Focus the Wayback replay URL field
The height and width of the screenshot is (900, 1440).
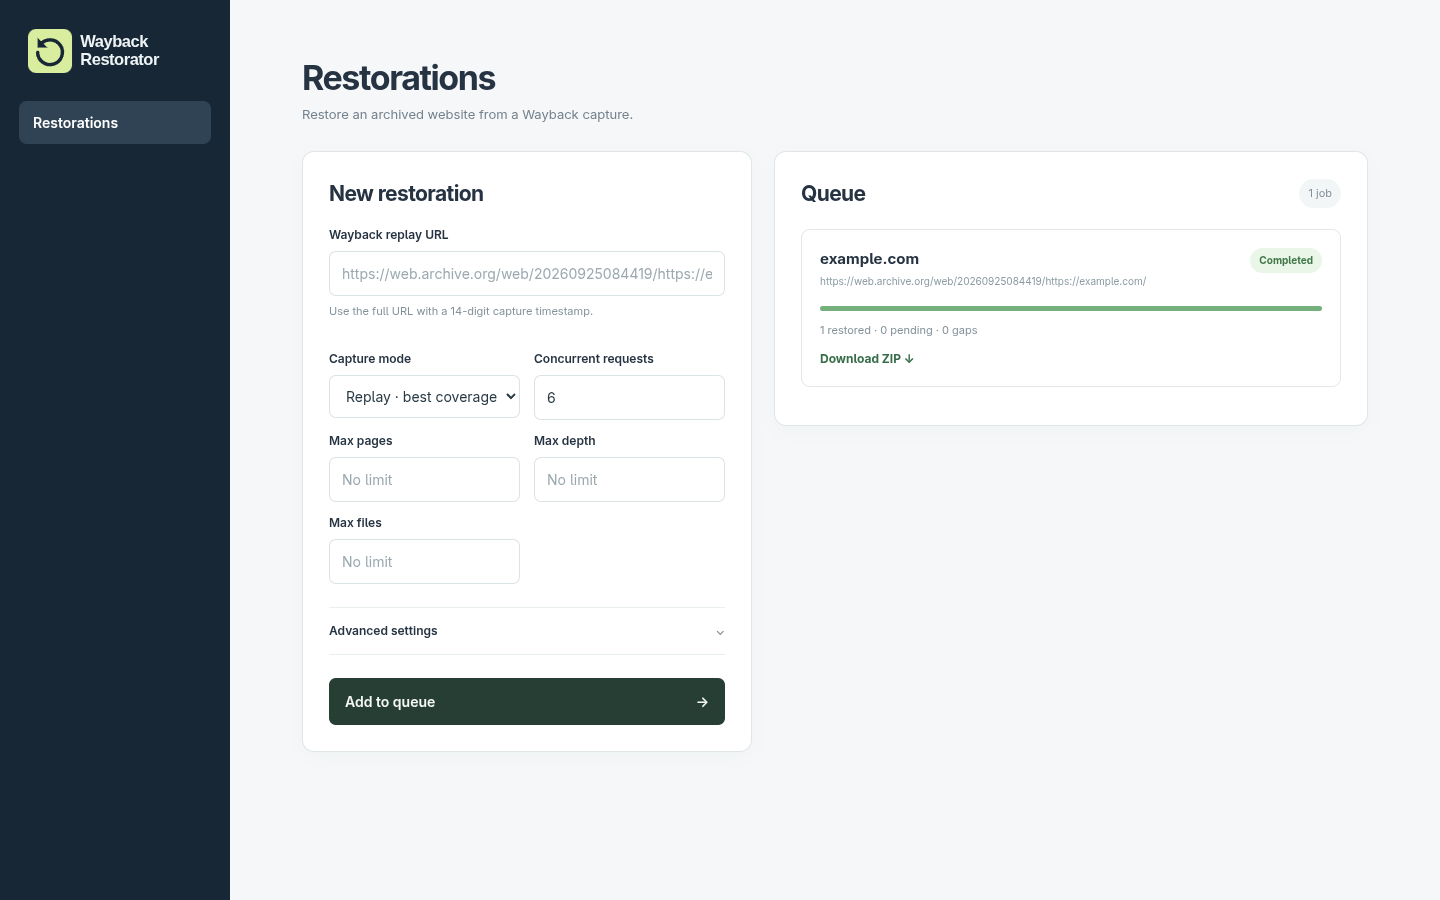527,274
